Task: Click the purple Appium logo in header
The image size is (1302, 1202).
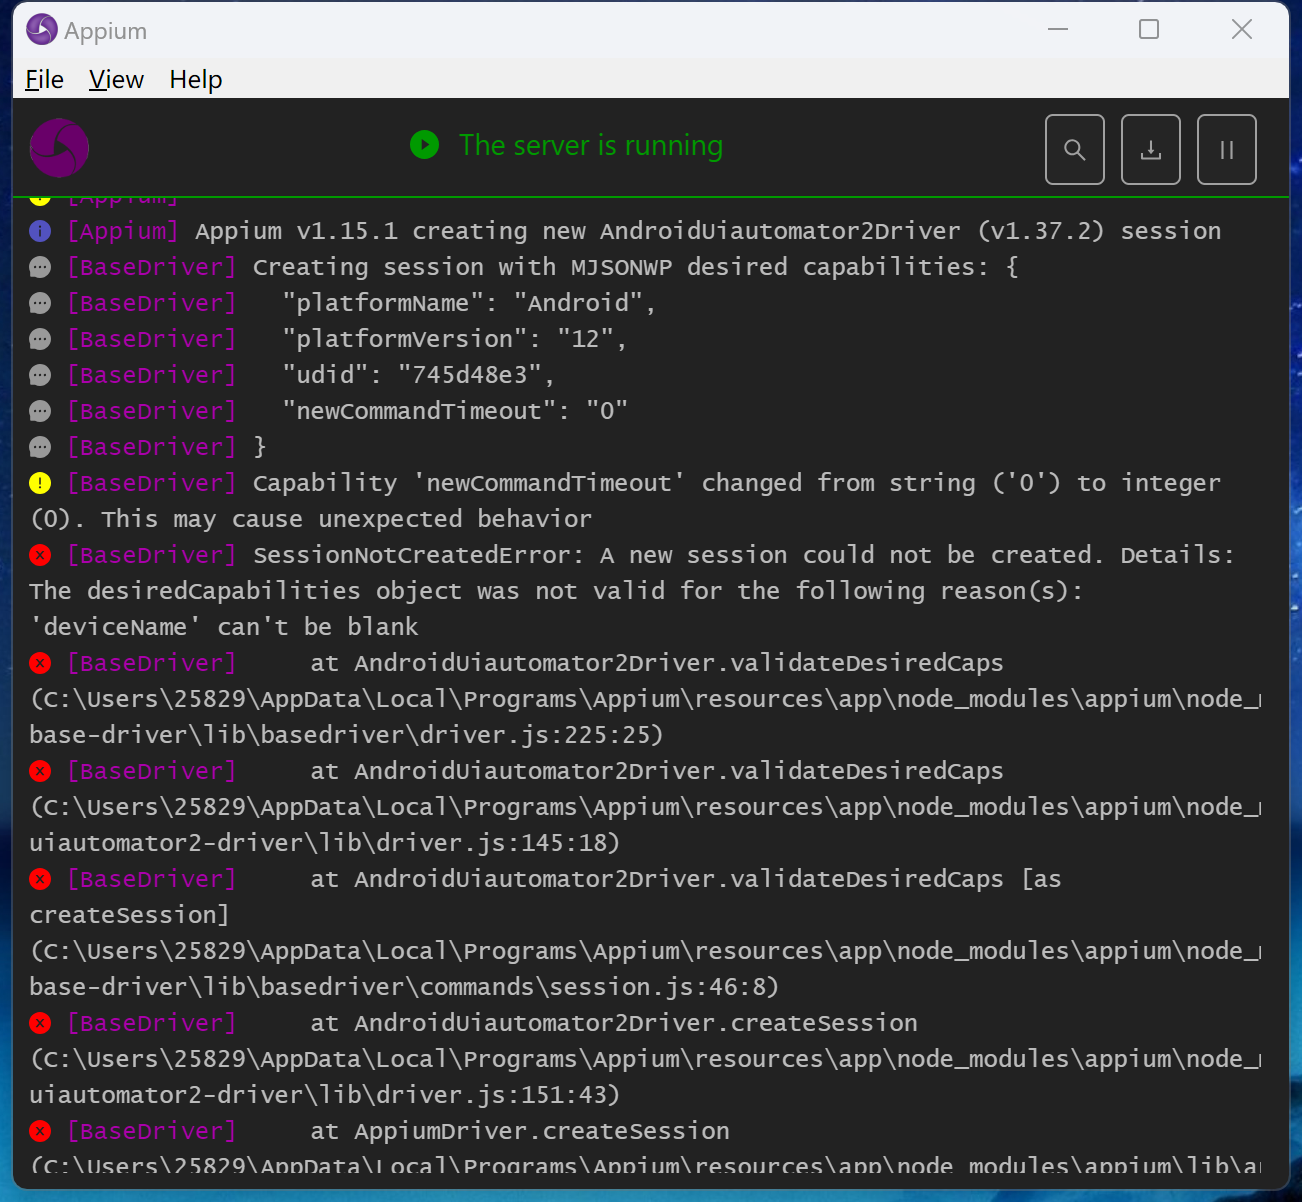Action: coord(59,148)
